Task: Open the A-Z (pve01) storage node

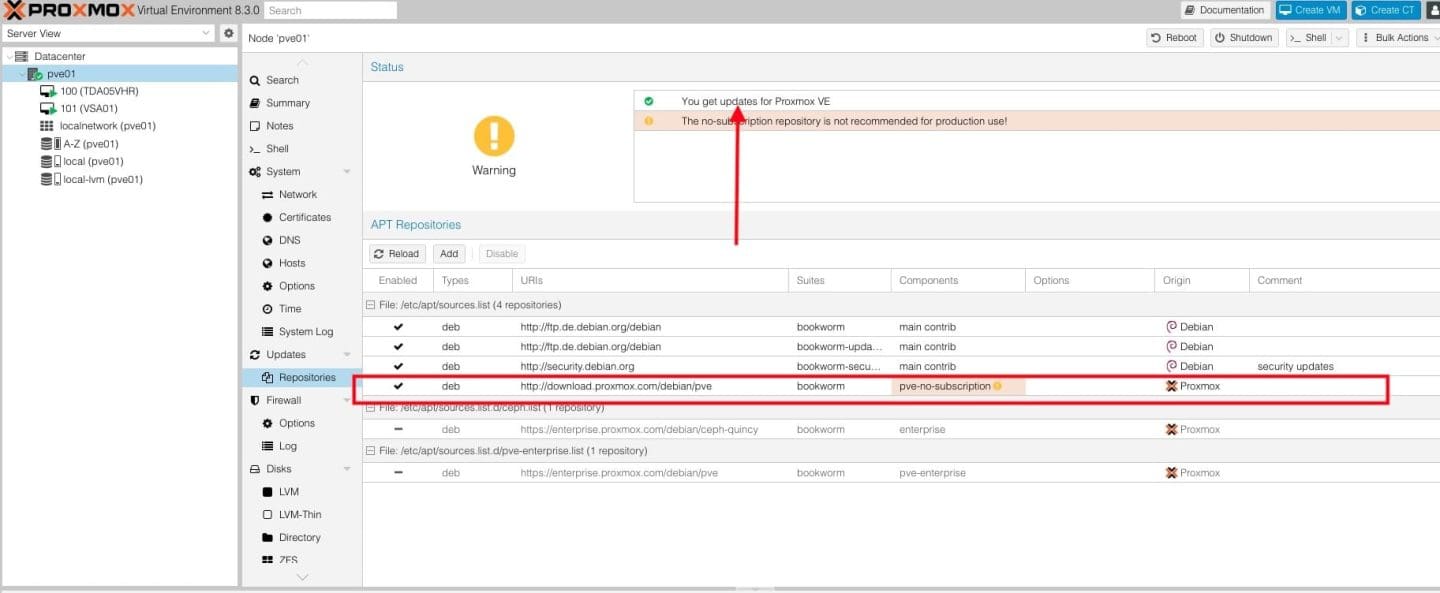Action: tap(90, 144)
